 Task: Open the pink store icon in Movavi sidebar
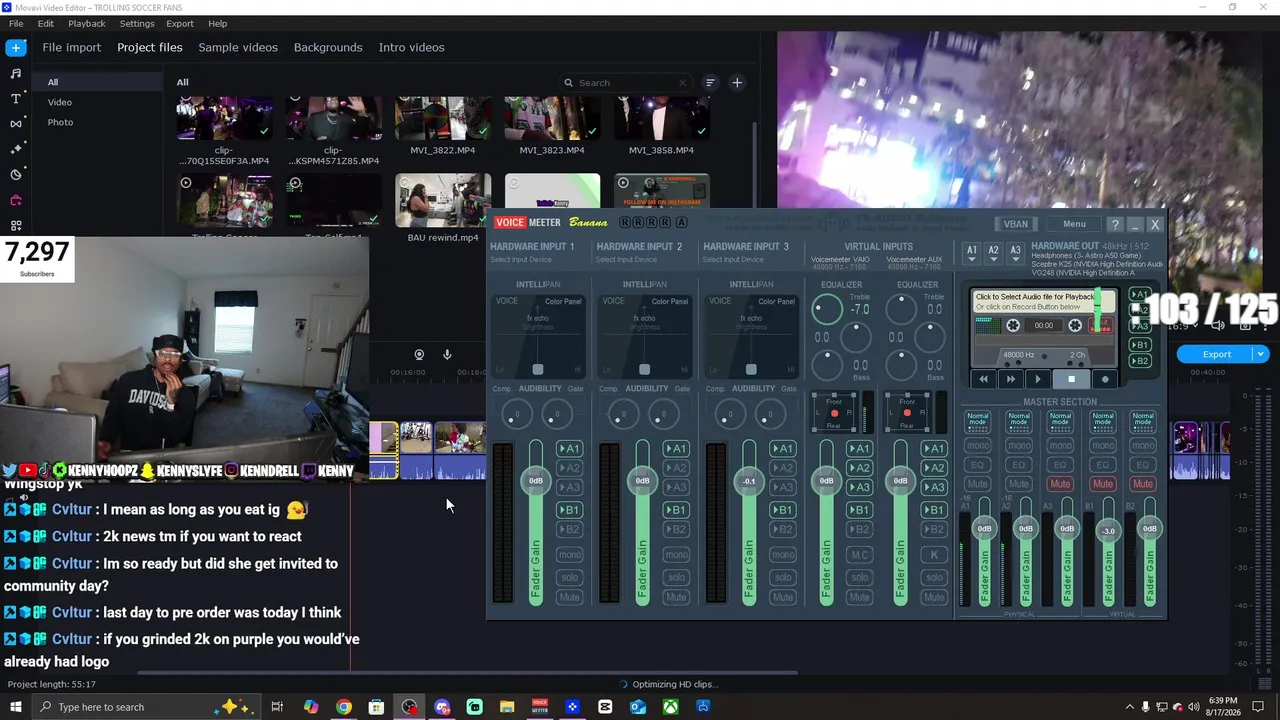coord(16,200)
